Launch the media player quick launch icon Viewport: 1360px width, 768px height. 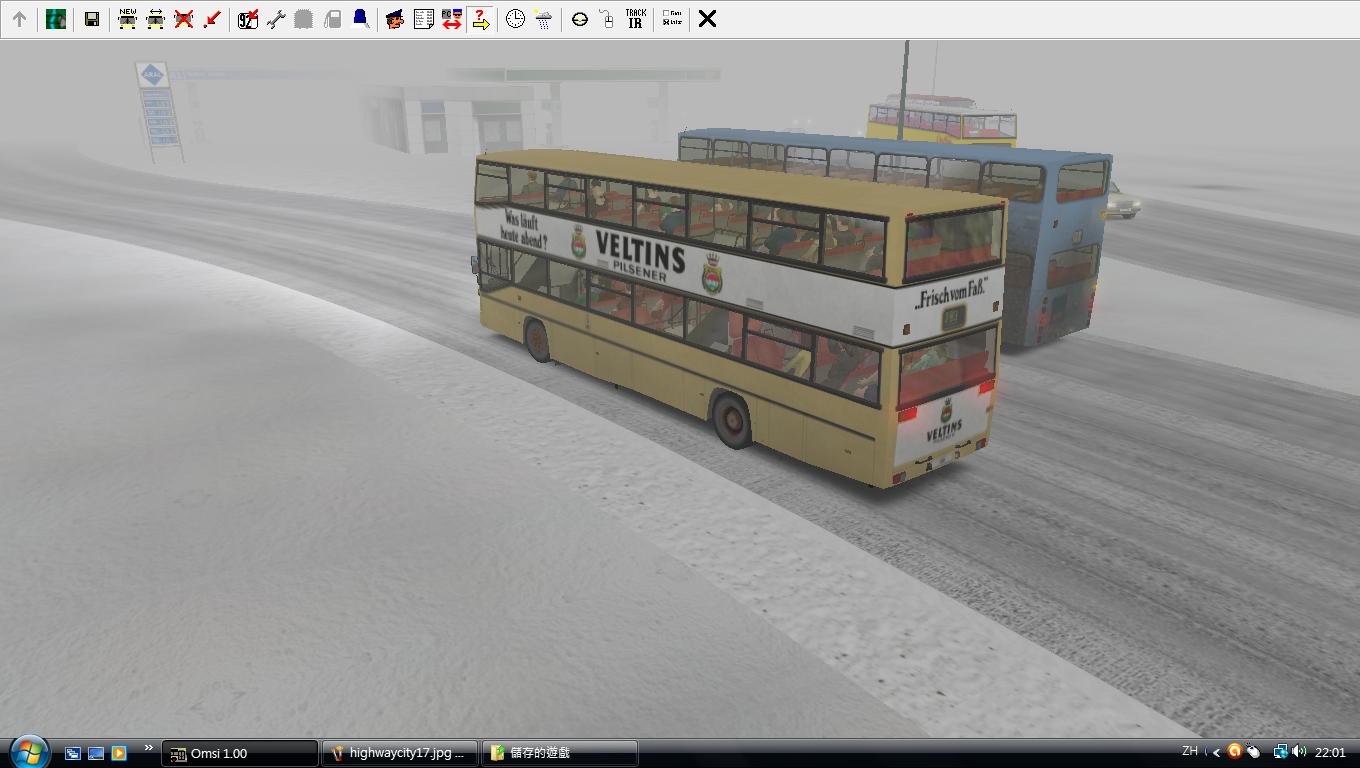point(119,753)
